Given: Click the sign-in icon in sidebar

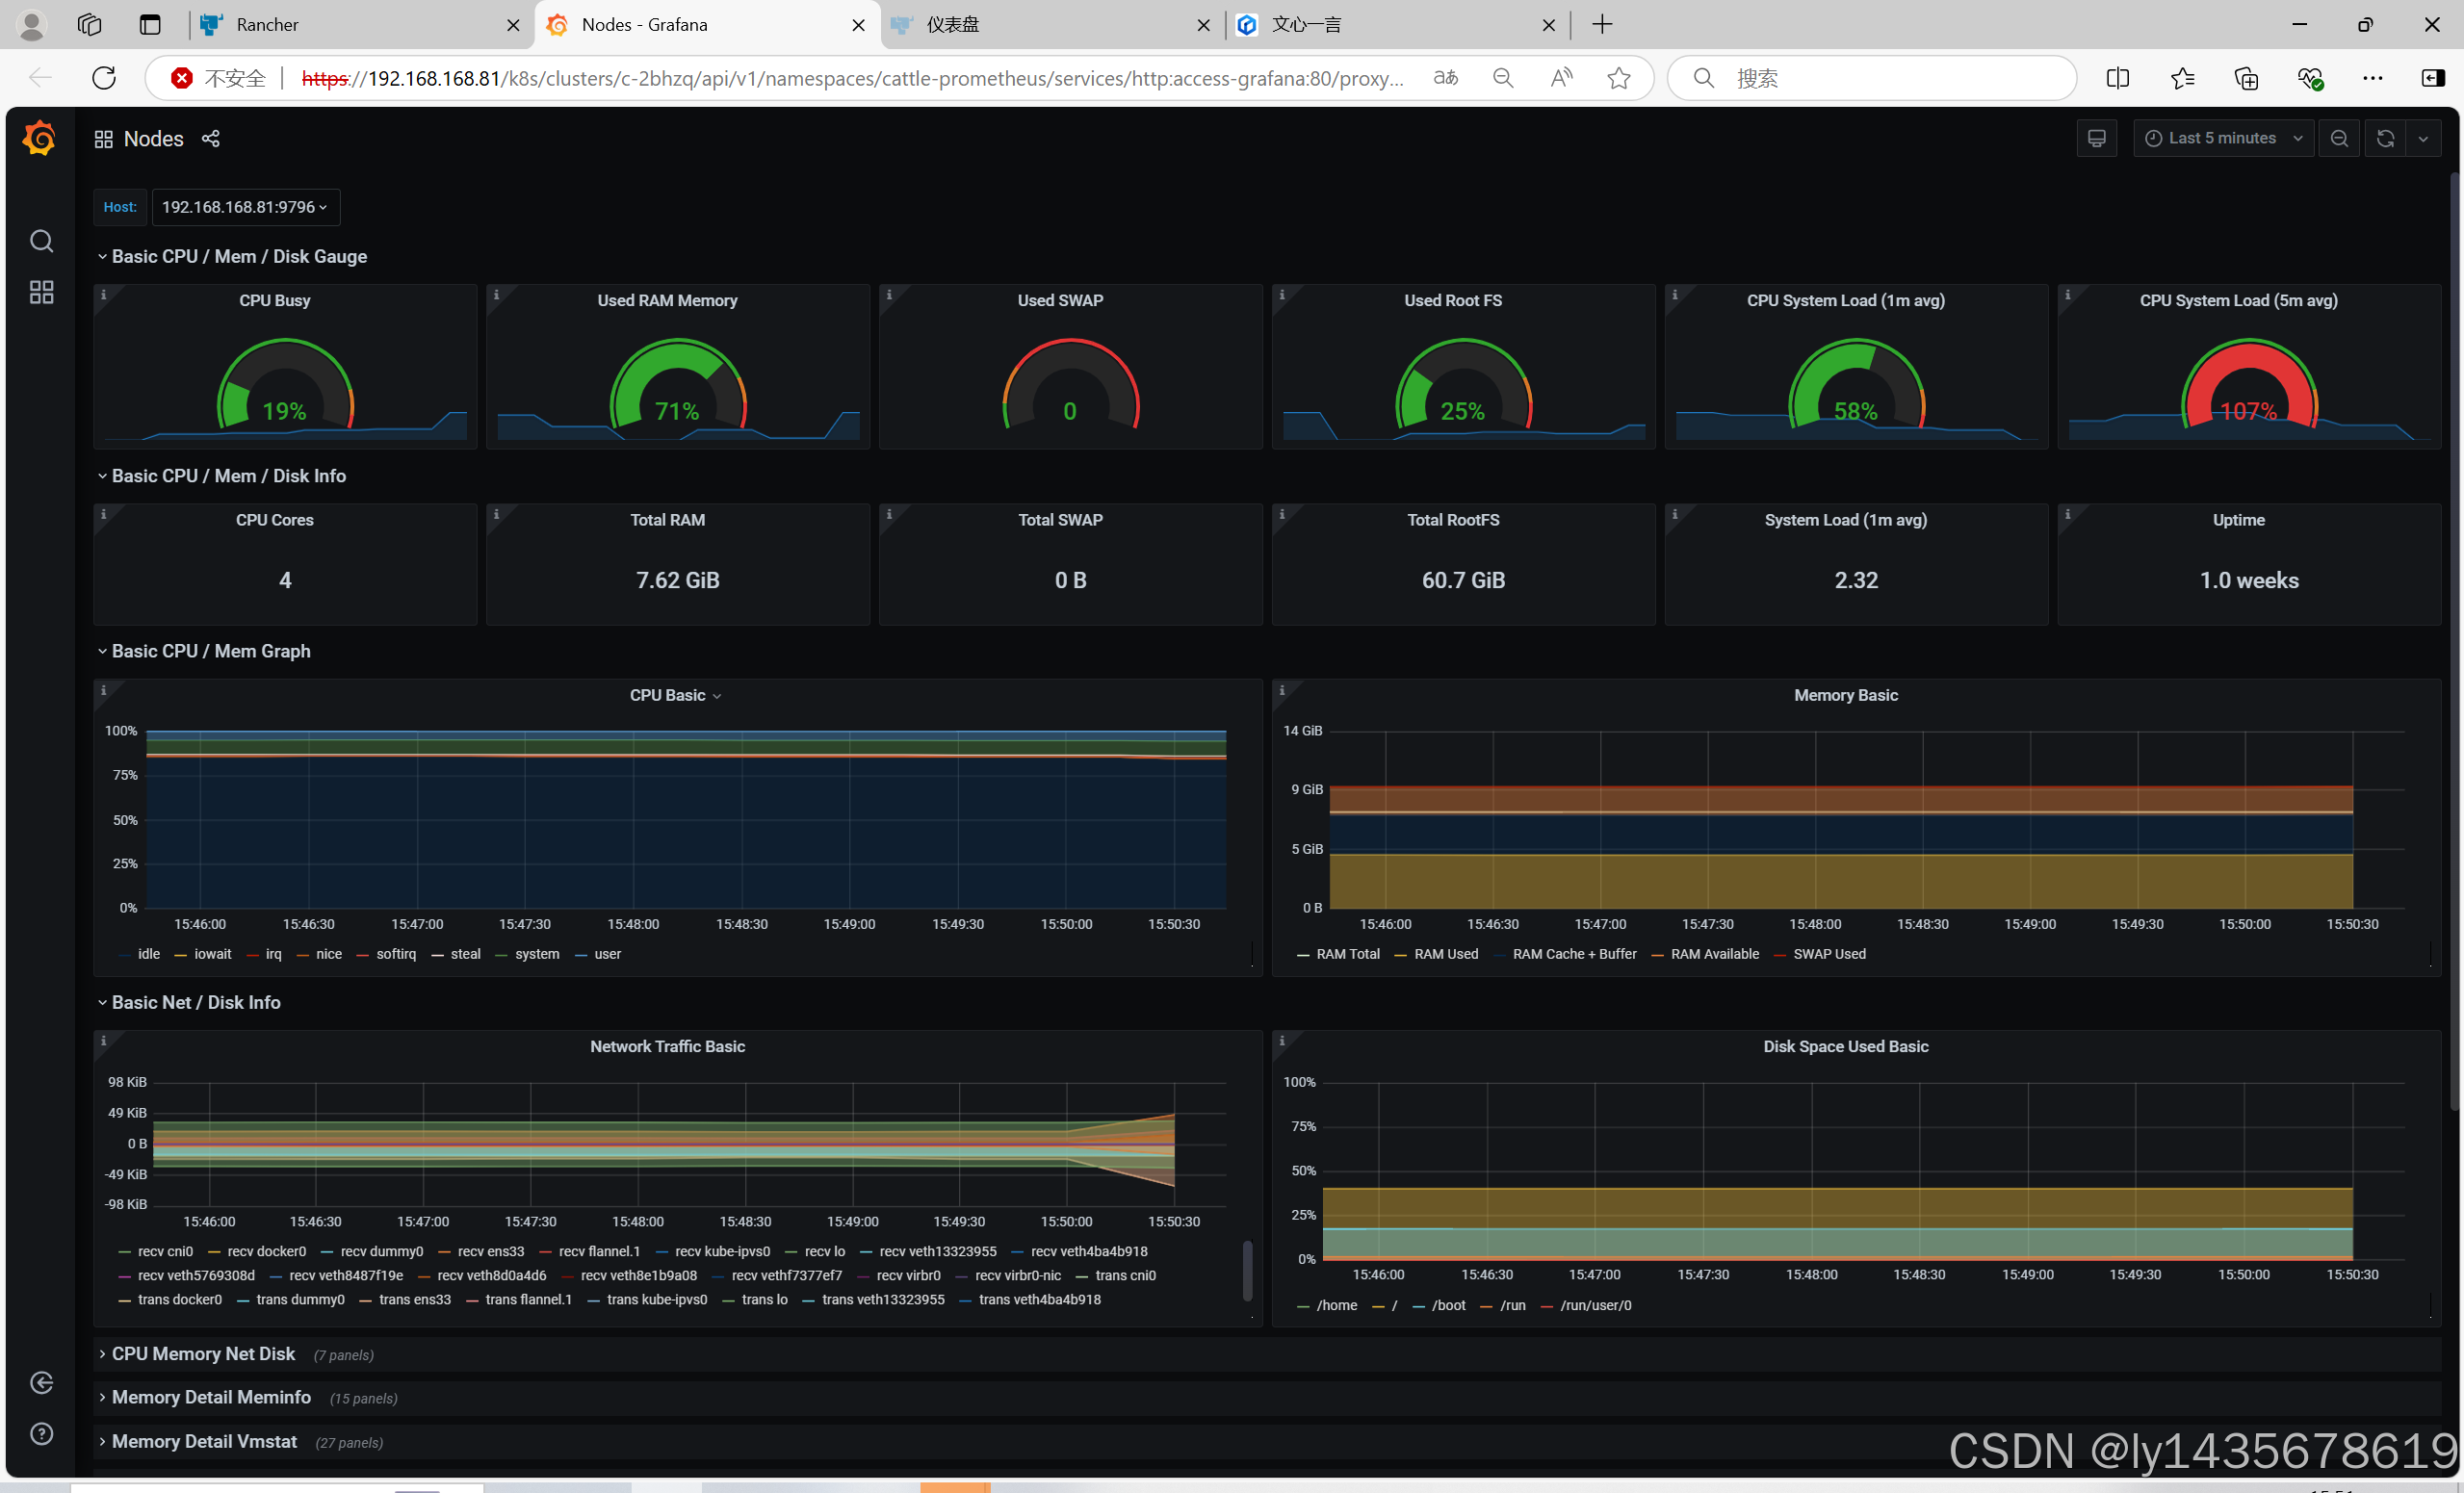Looking at the screenshot, I should [x=41, y=1382].
